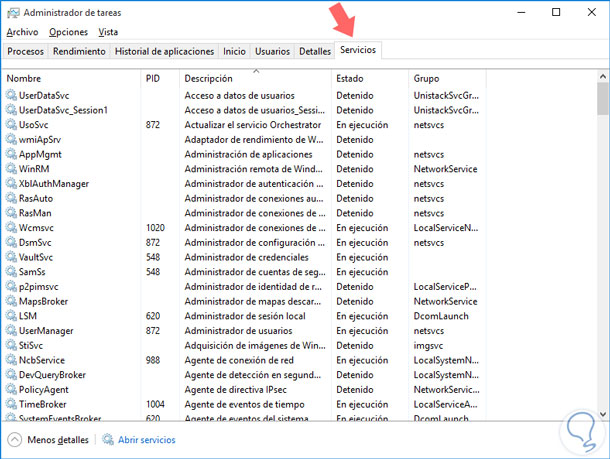Viewport: 610px width, 459px height.
Task: Select the RasAuto service icon
Action: 11,198
